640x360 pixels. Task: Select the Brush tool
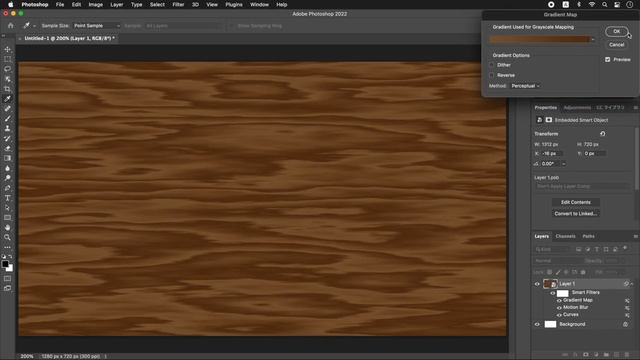click(x=7, y=118)
